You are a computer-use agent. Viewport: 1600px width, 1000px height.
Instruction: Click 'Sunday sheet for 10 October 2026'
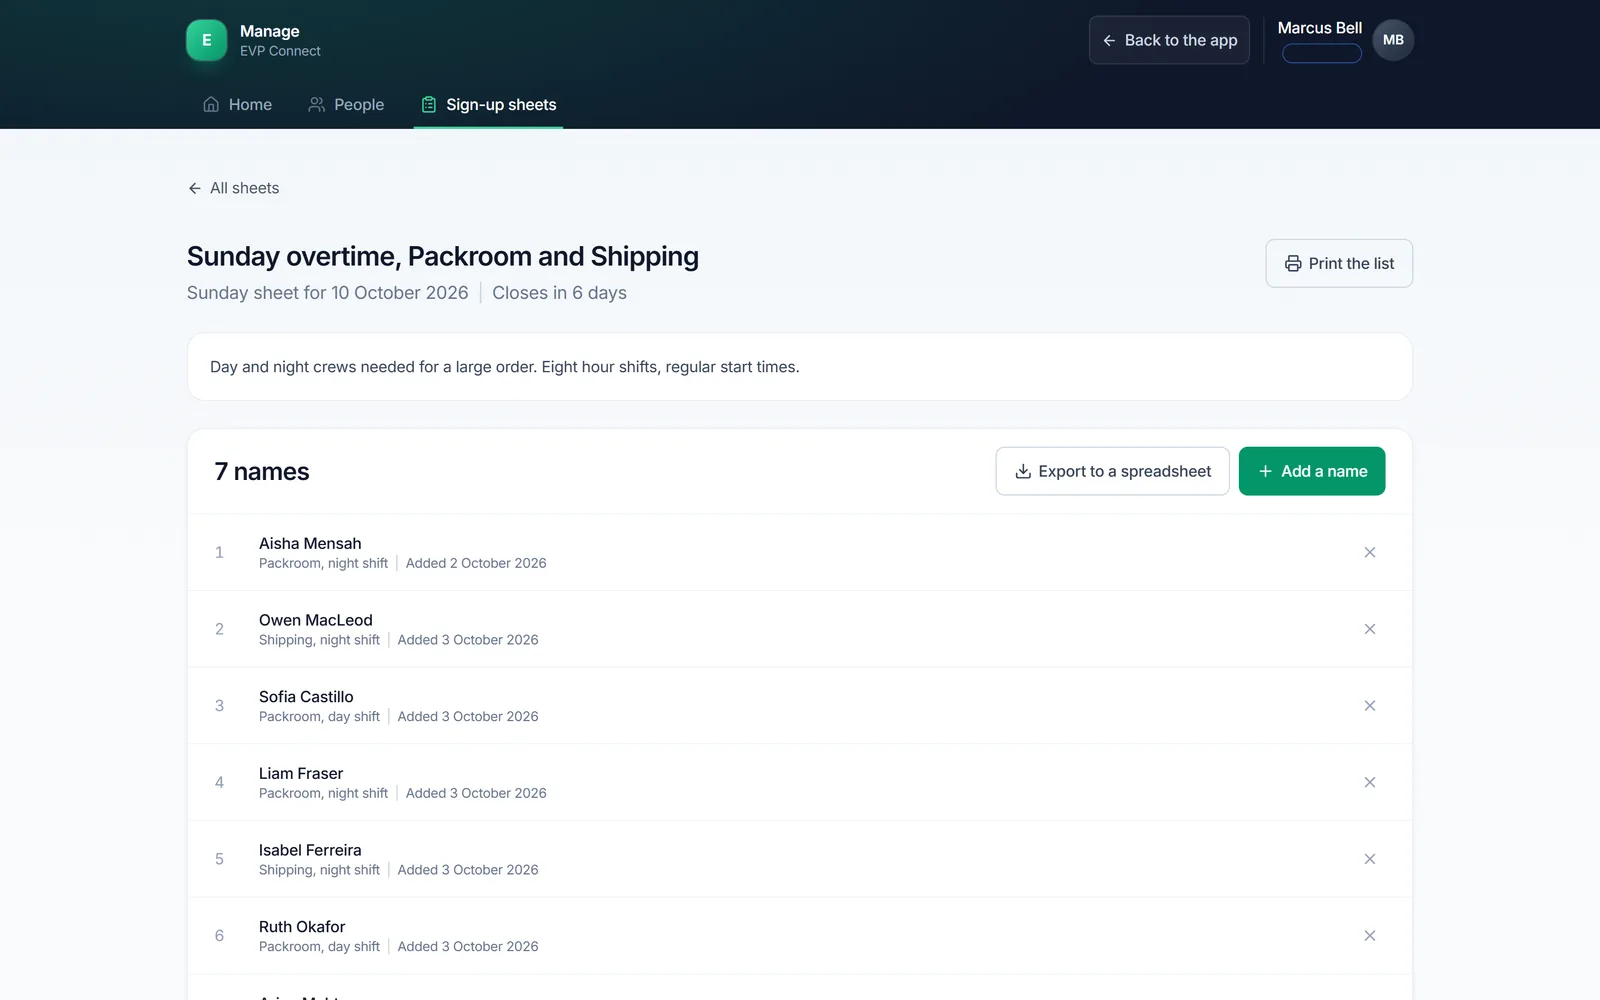tap(328, 293)
